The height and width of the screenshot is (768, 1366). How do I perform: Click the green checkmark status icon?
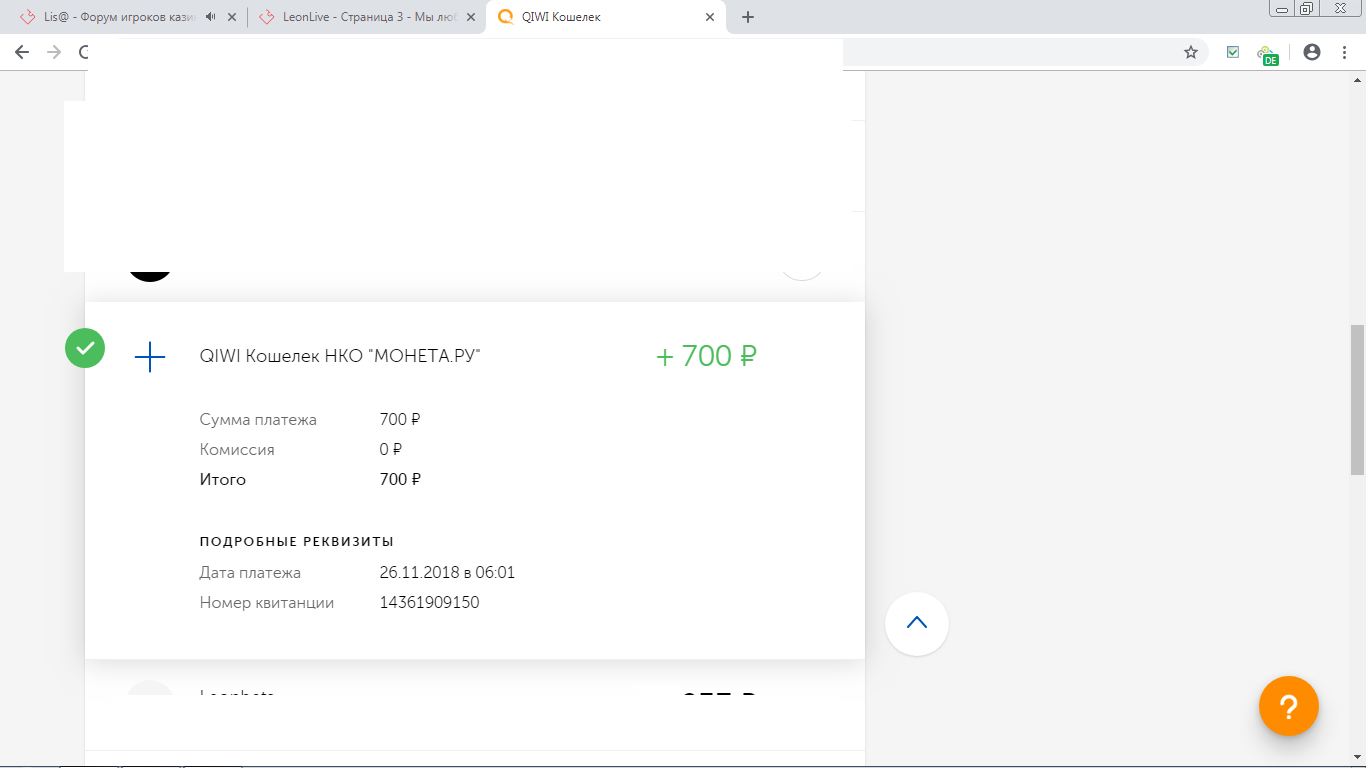pyautogui.click(x=85, y=348)
